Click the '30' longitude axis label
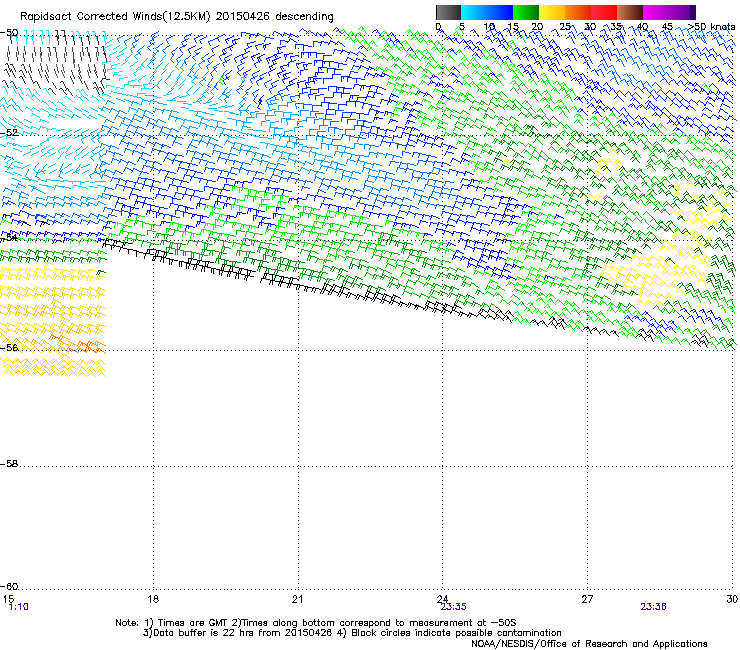This screenshot has width=740, height=650. tap(732, 599)
